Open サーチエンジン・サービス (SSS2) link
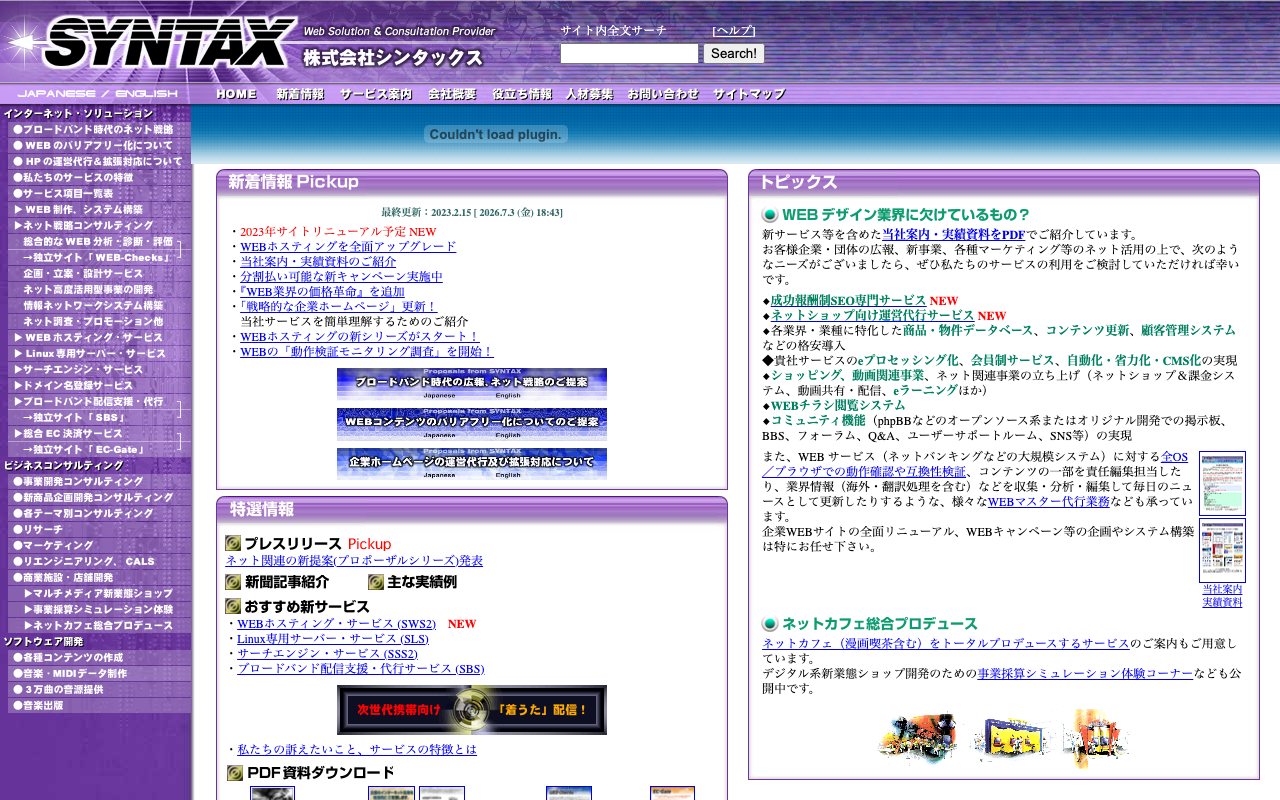The height and width of the screenshot is (800, 1280). pos(327,653)
